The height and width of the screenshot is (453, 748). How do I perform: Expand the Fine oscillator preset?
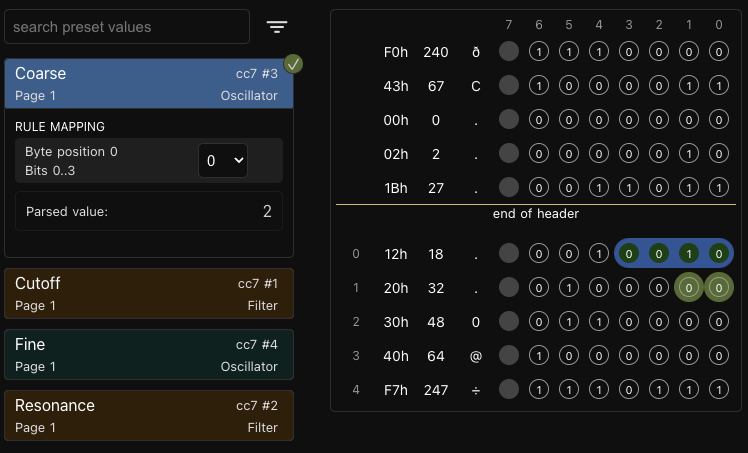(x=149, y=355)
